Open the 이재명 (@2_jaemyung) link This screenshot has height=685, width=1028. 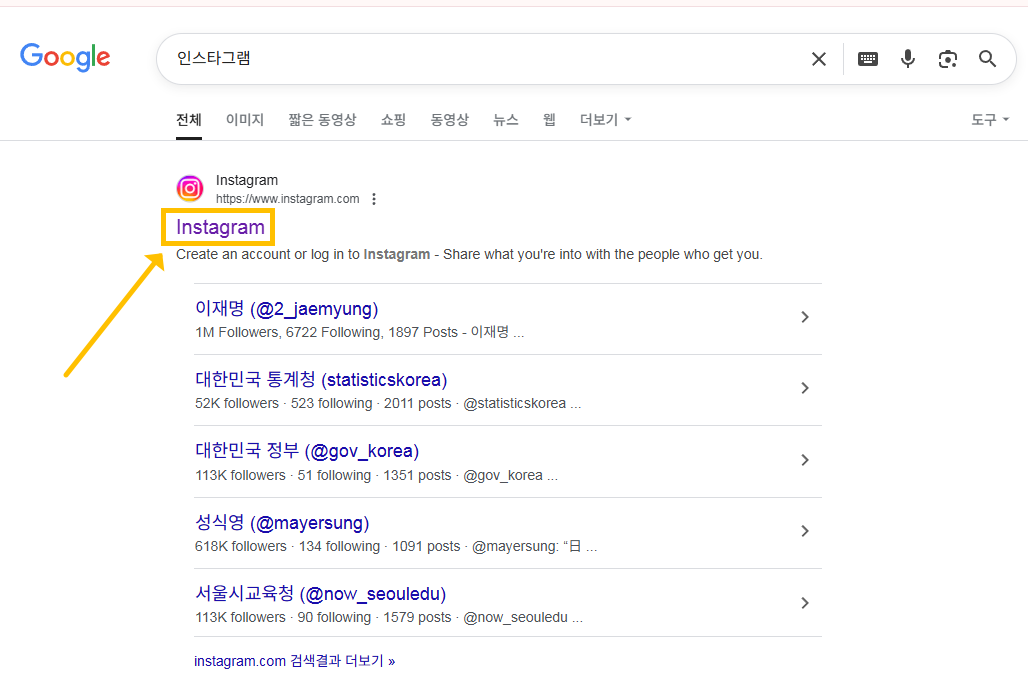(x=287, y=309)
